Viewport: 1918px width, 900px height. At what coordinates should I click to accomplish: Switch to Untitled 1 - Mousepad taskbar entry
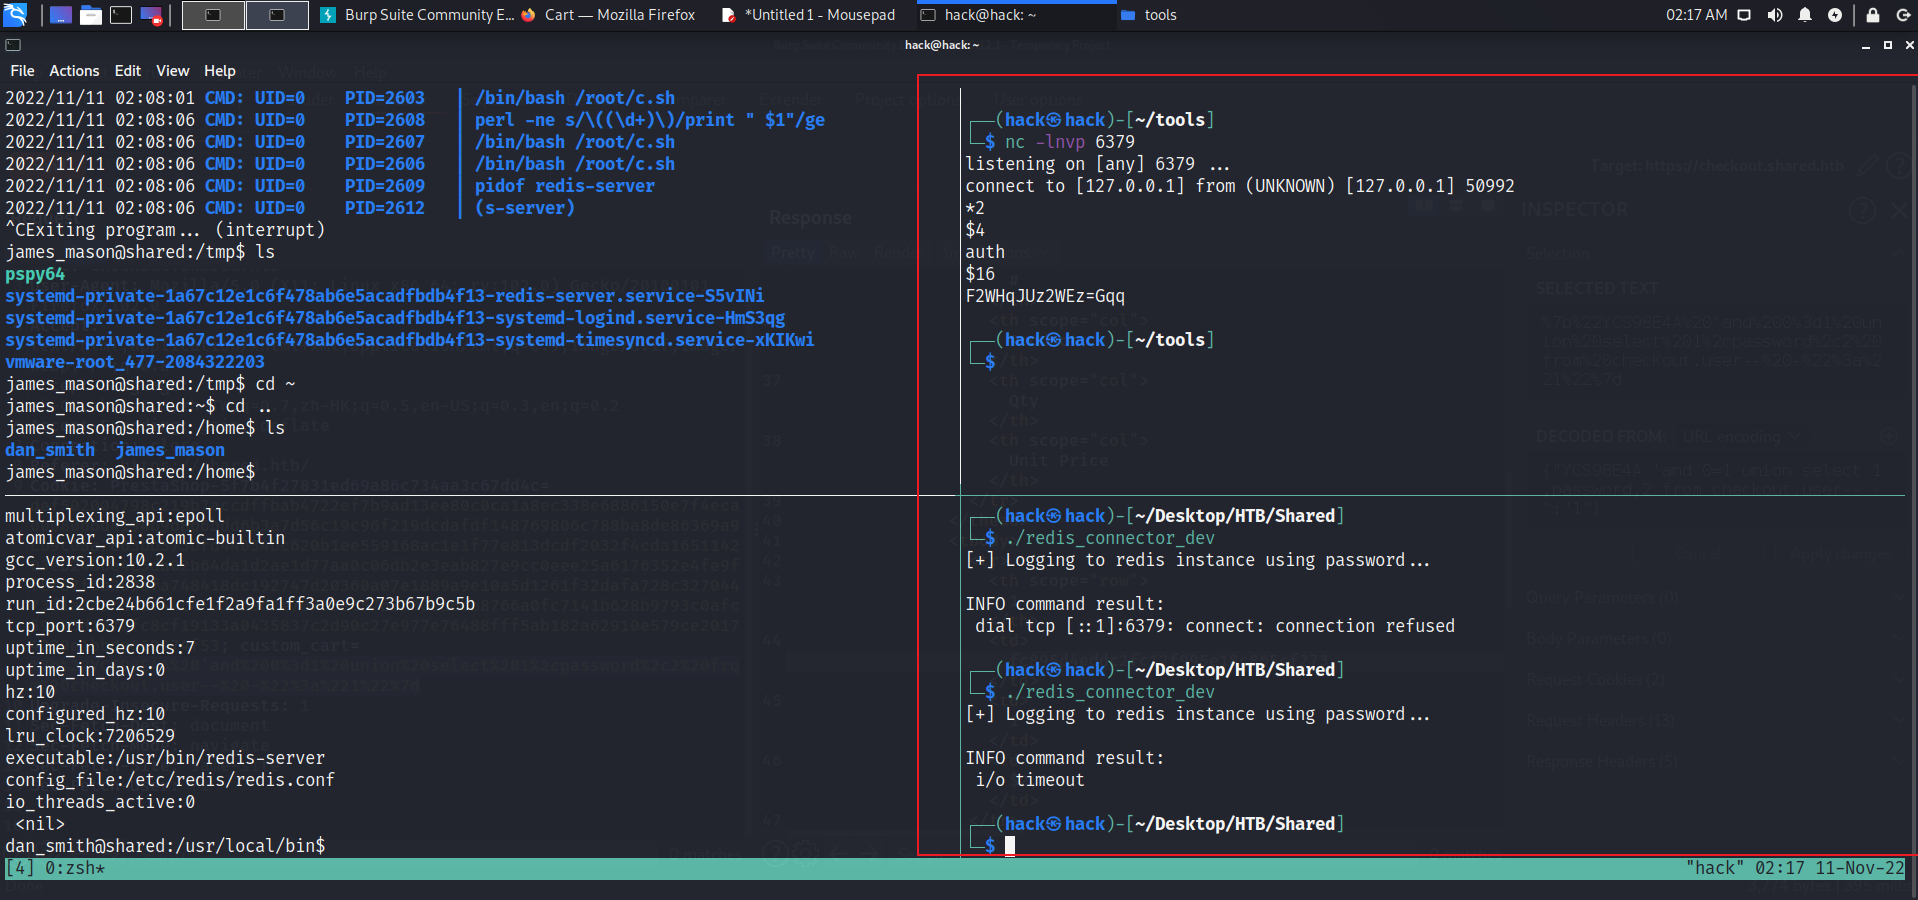pos(808,15)
